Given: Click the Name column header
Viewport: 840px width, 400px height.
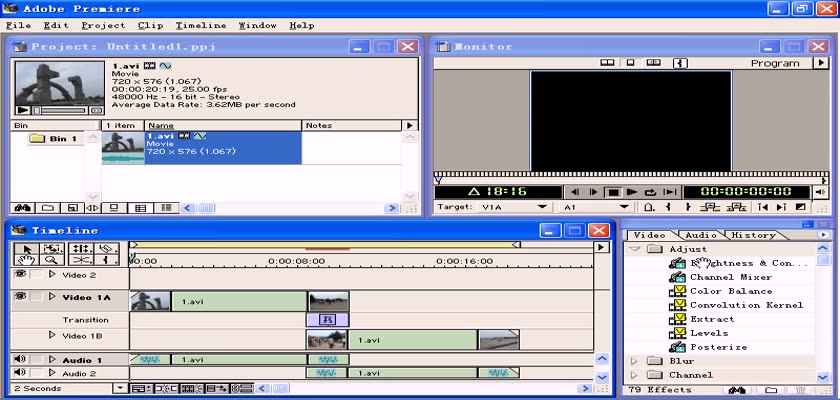Looking at the screenshot, I should pyautogui.click(x=223, y=125).
